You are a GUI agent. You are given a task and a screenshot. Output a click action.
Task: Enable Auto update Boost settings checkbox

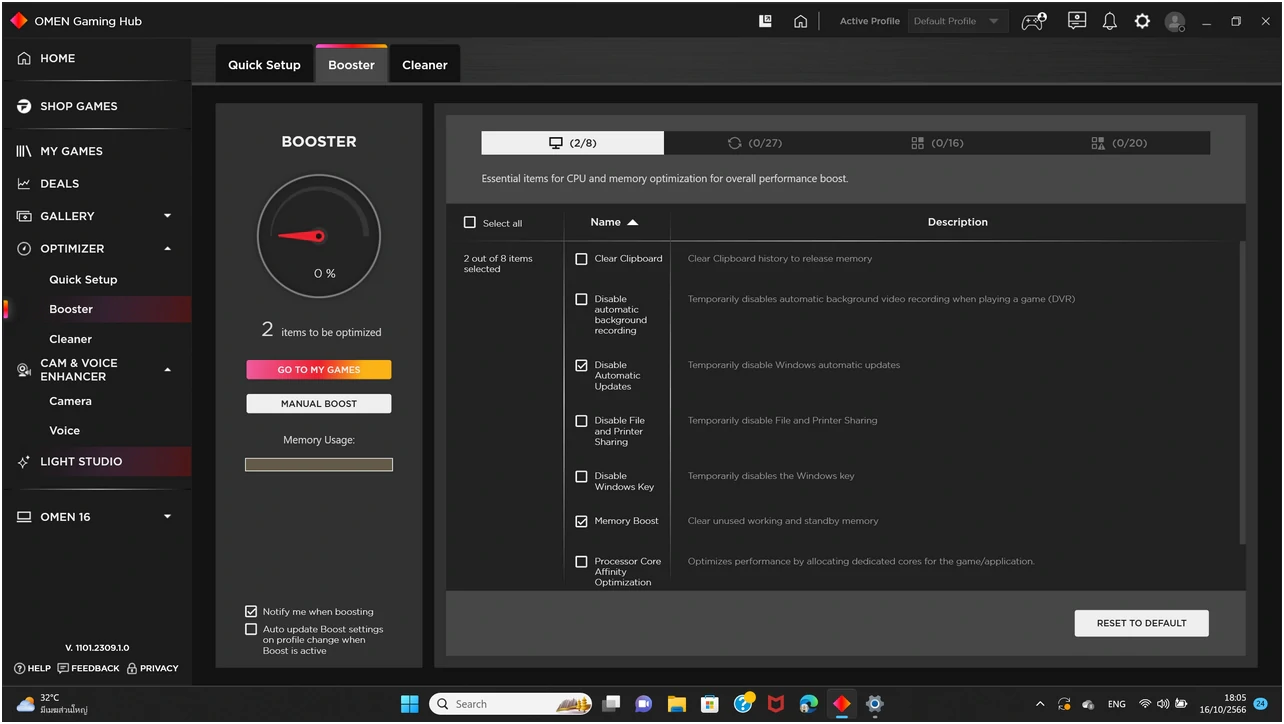[x=251, y=629]
